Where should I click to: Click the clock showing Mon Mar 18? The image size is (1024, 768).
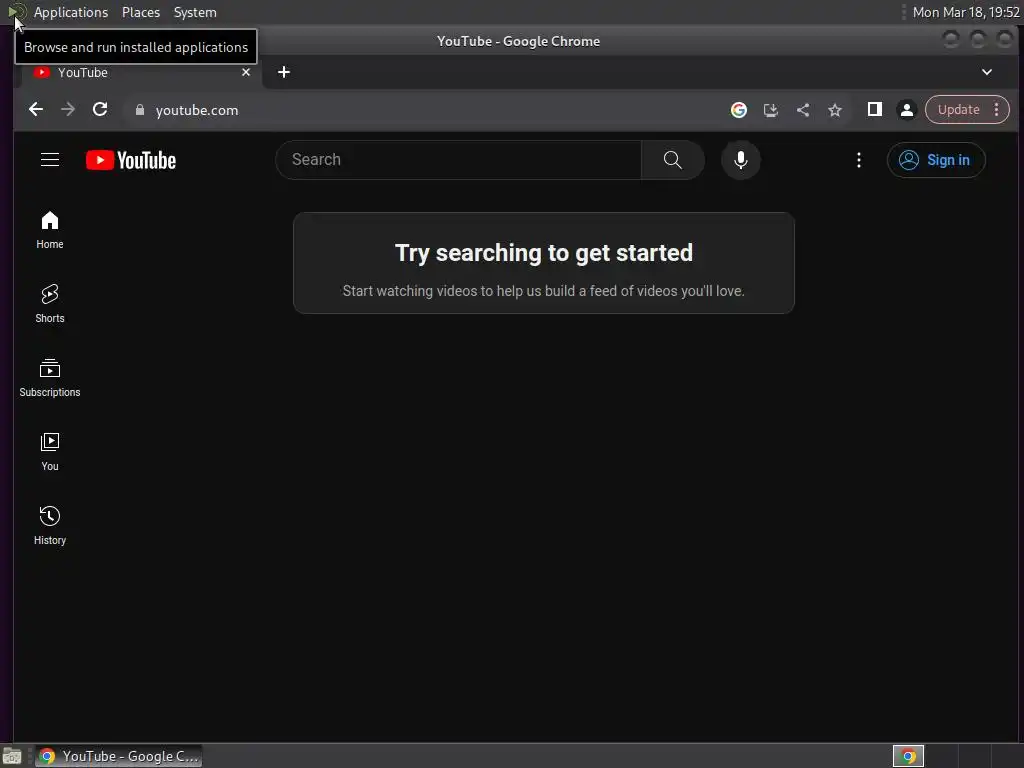966,12
